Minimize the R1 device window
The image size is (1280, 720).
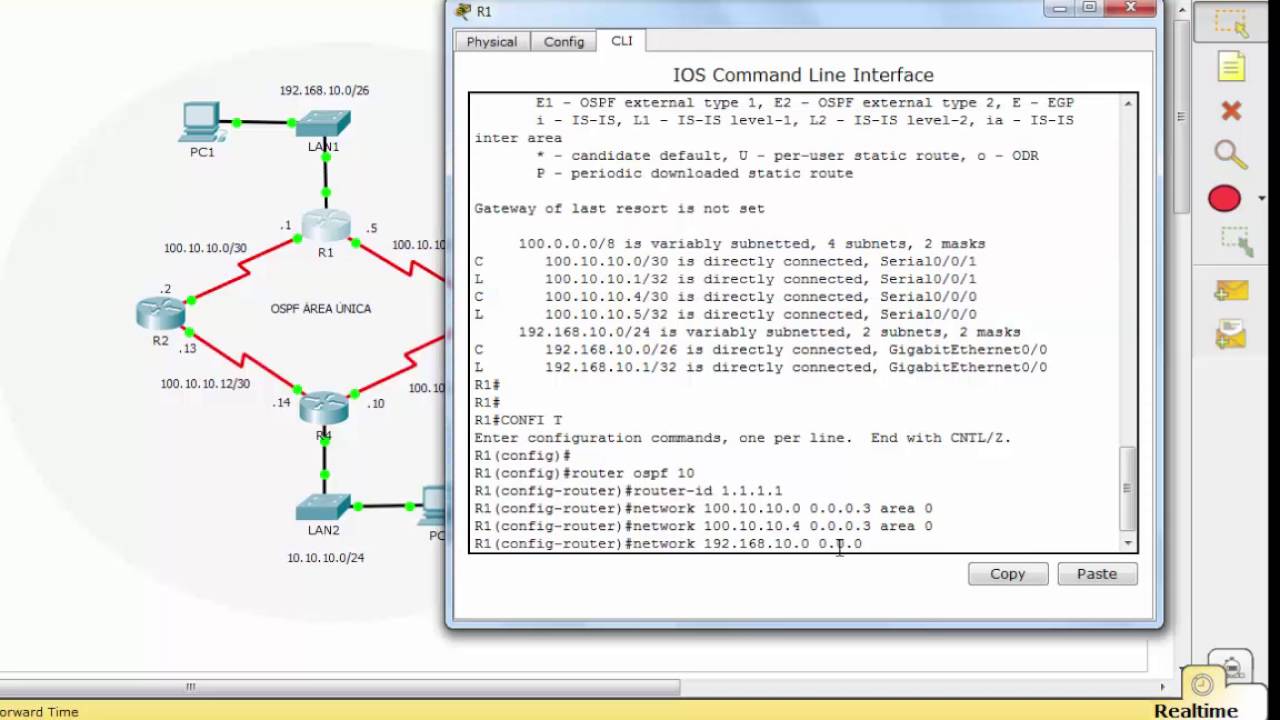tap(1059, 8)
